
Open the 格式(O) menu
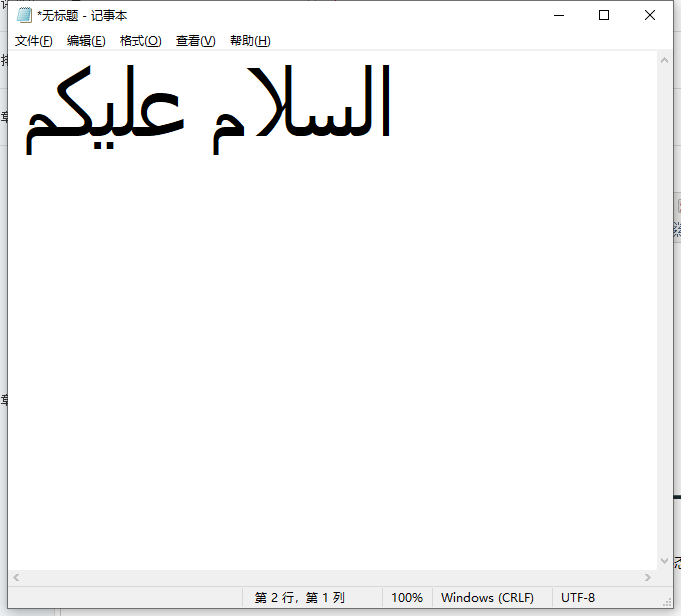point(140,41)
